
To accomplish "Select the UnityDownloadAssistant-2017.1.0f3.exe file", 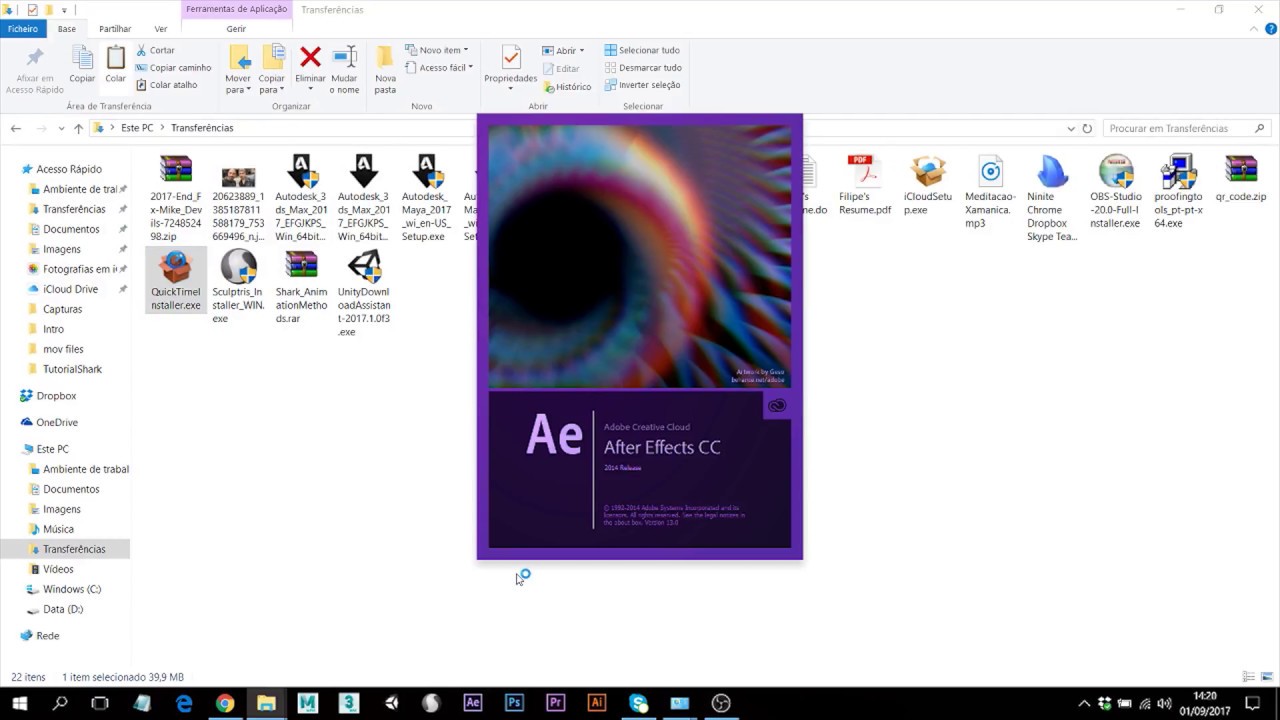I will pyautogui.click(x=364, y=293).
